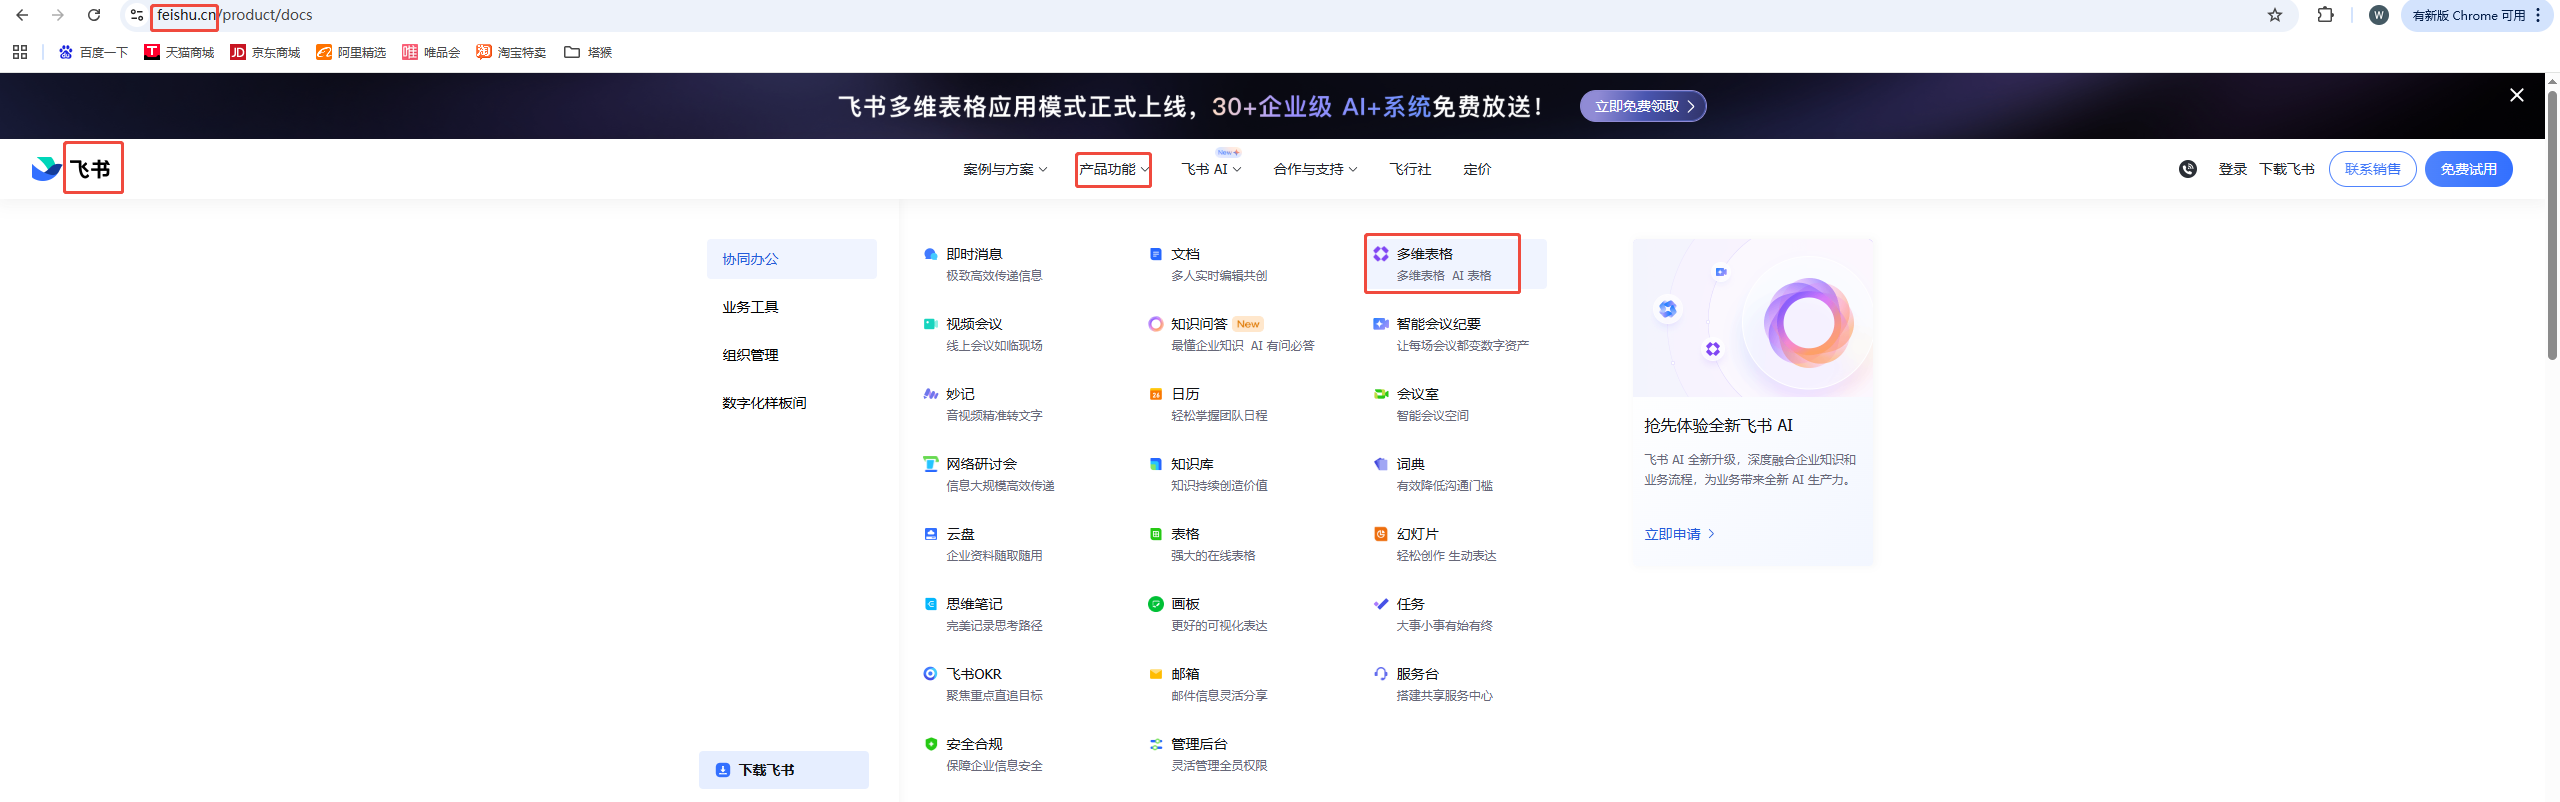The width and height of the screenshot is (2560, 802).
Task: Open the browser extensions puzzle icon
Action: (x=2325, y=15)
